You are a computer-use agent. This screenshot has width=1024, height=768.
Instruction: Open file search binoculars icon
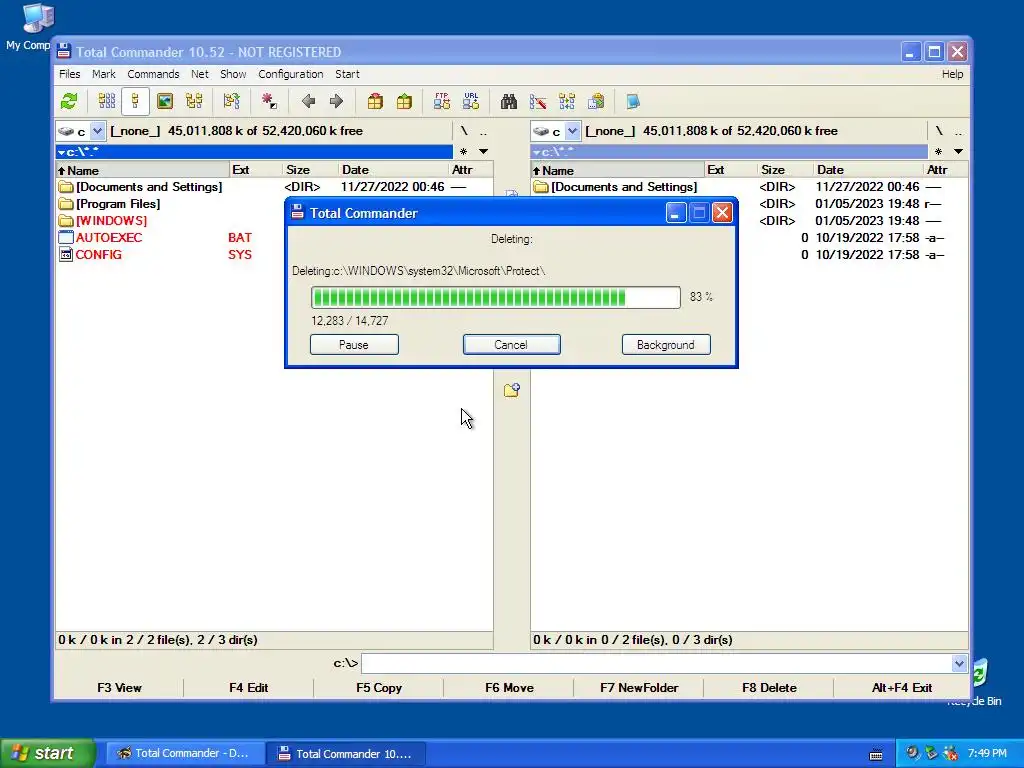(509, 101)
